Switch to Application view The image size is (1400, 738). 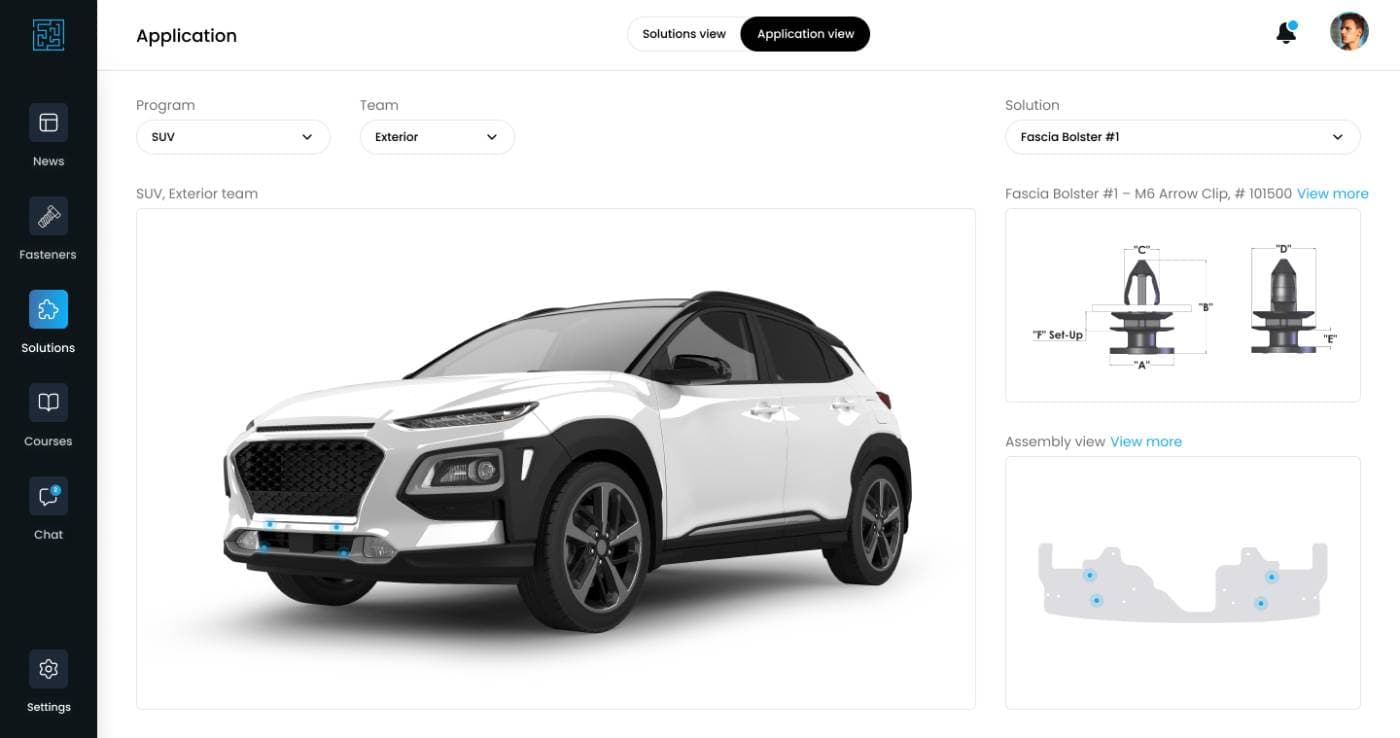(805, 34)
